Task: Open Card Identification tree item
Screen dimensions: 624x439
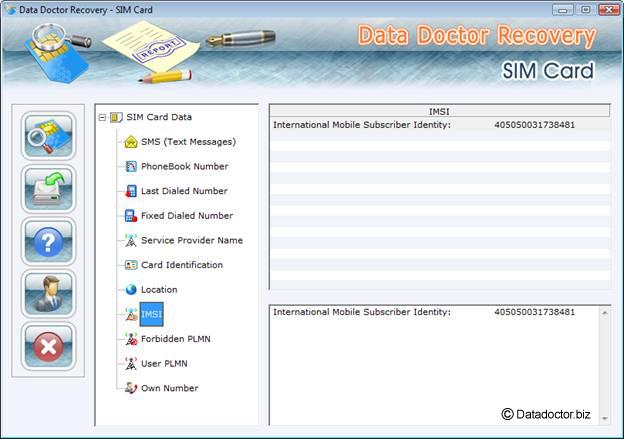Action: pos(182,265)
